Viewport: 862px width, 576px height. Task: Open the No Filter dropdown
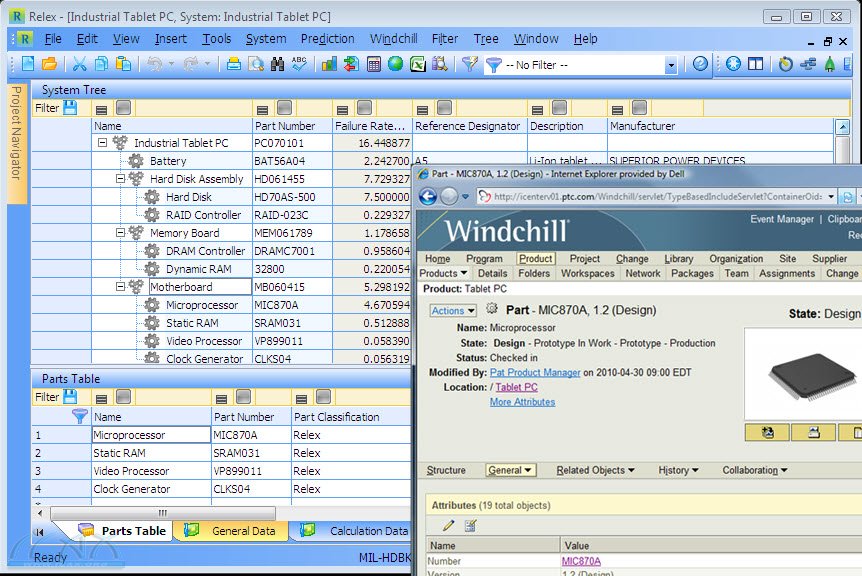click(x=671, y=65)
